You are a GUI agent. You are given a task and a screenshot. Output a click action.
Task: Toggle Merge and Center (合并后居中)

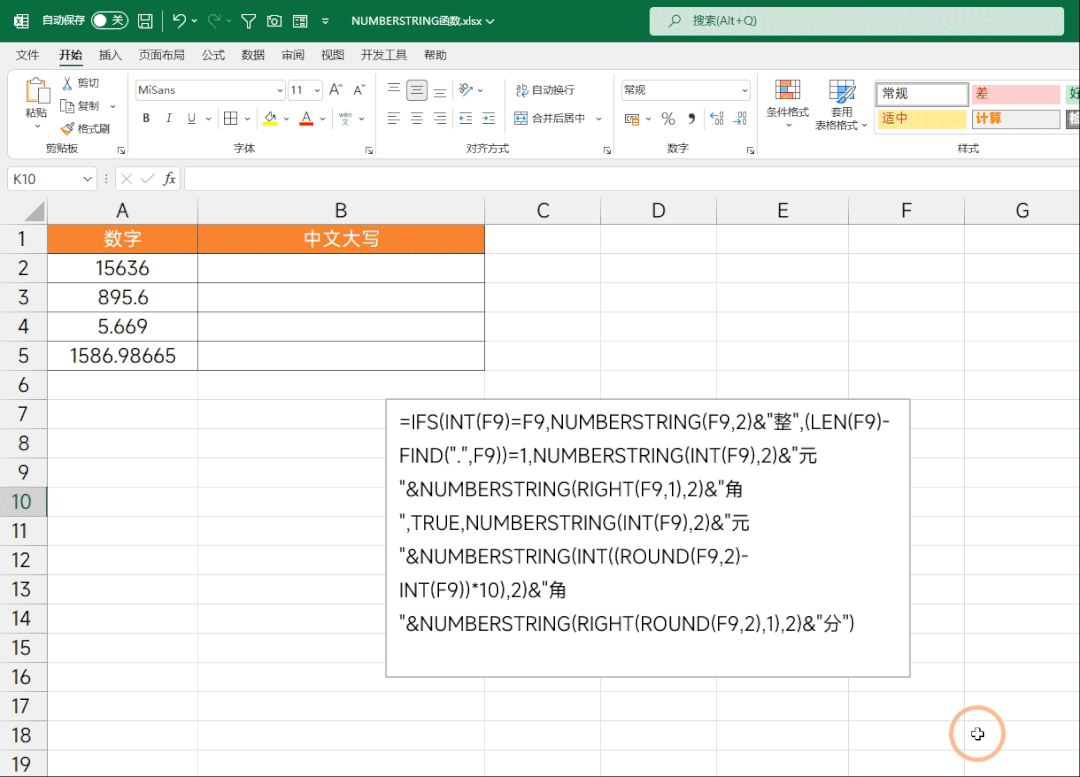pyautogui.click(x=550, y=118)
